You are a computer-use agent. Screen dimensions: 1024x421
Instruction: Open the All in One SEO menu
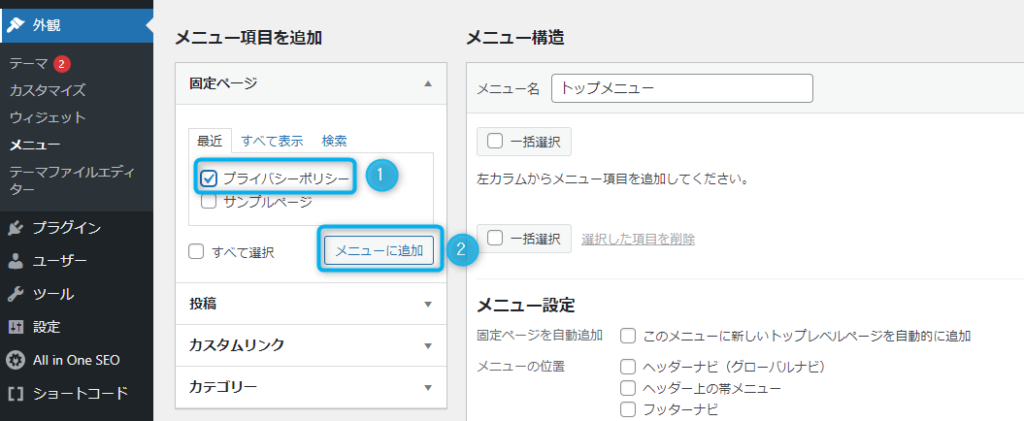coord(76,360)
